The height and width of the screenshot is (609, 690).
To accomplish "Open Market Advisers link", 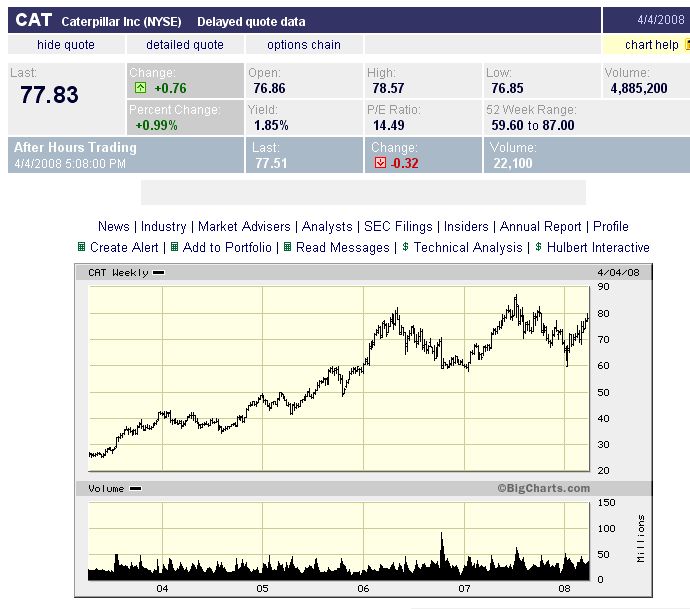I will pos(244,227).
